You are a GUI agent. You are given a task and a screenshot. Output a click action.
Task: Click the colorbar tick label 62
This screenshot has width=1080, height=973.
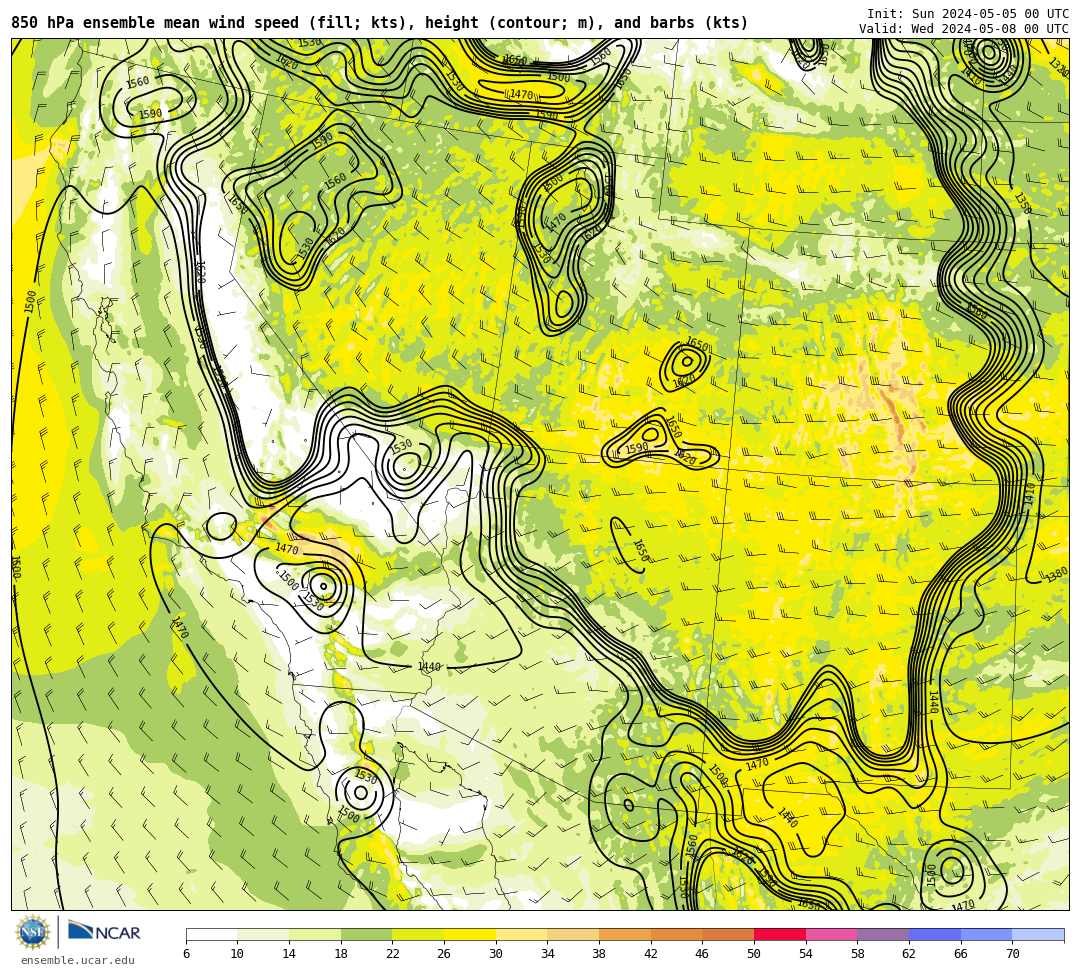point(909,954)
